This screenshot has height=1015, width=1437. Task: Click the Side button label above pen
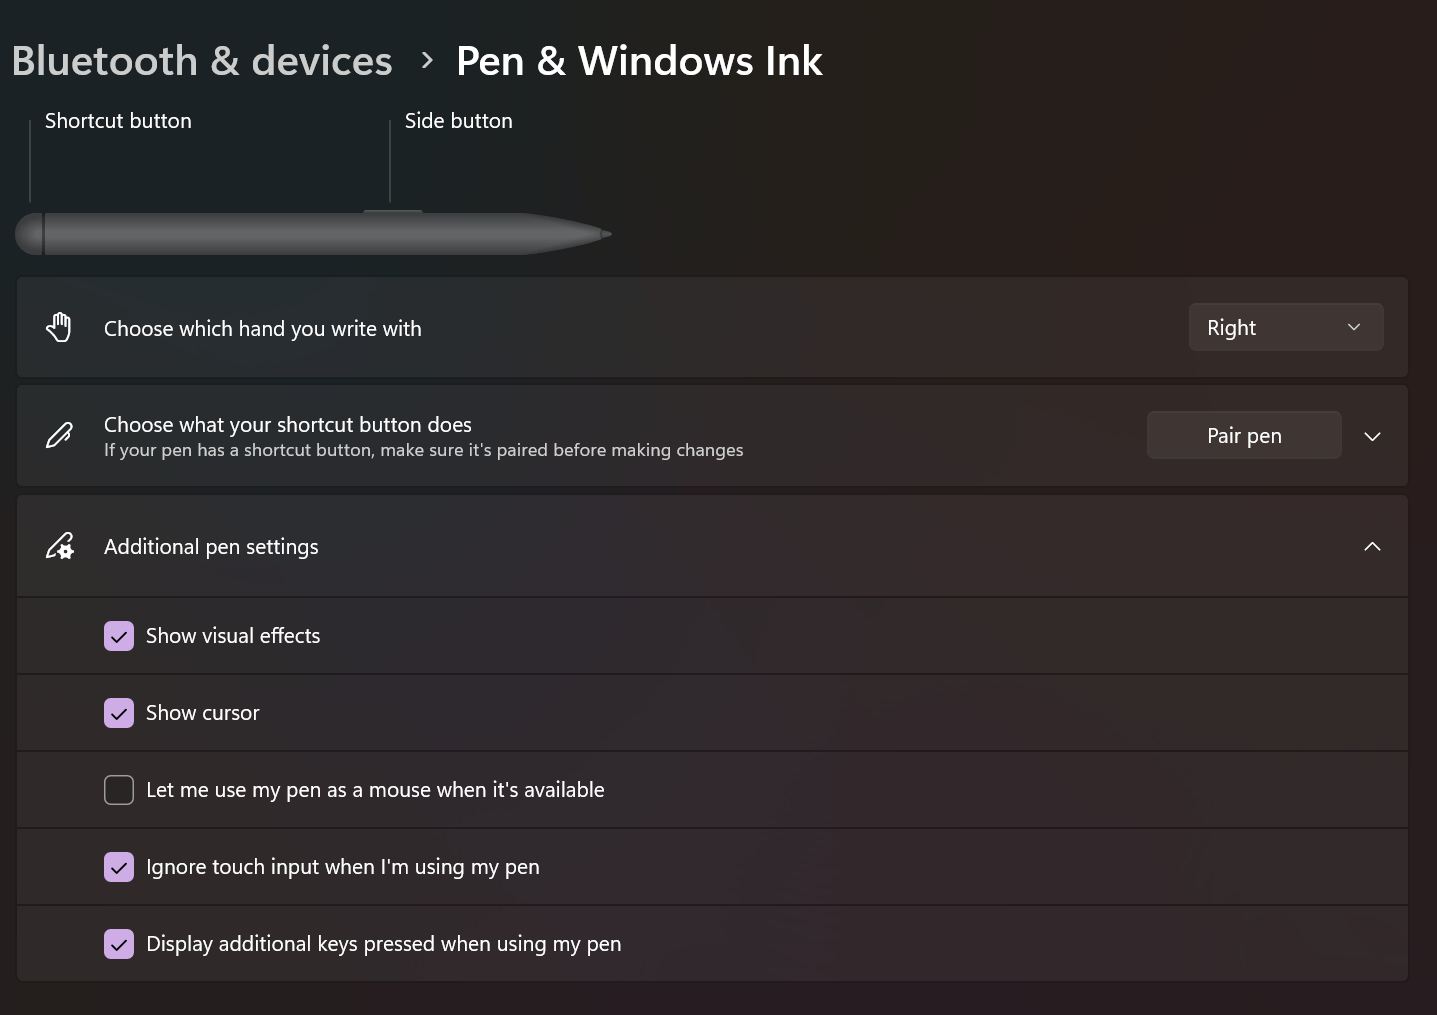click(458, 121)
